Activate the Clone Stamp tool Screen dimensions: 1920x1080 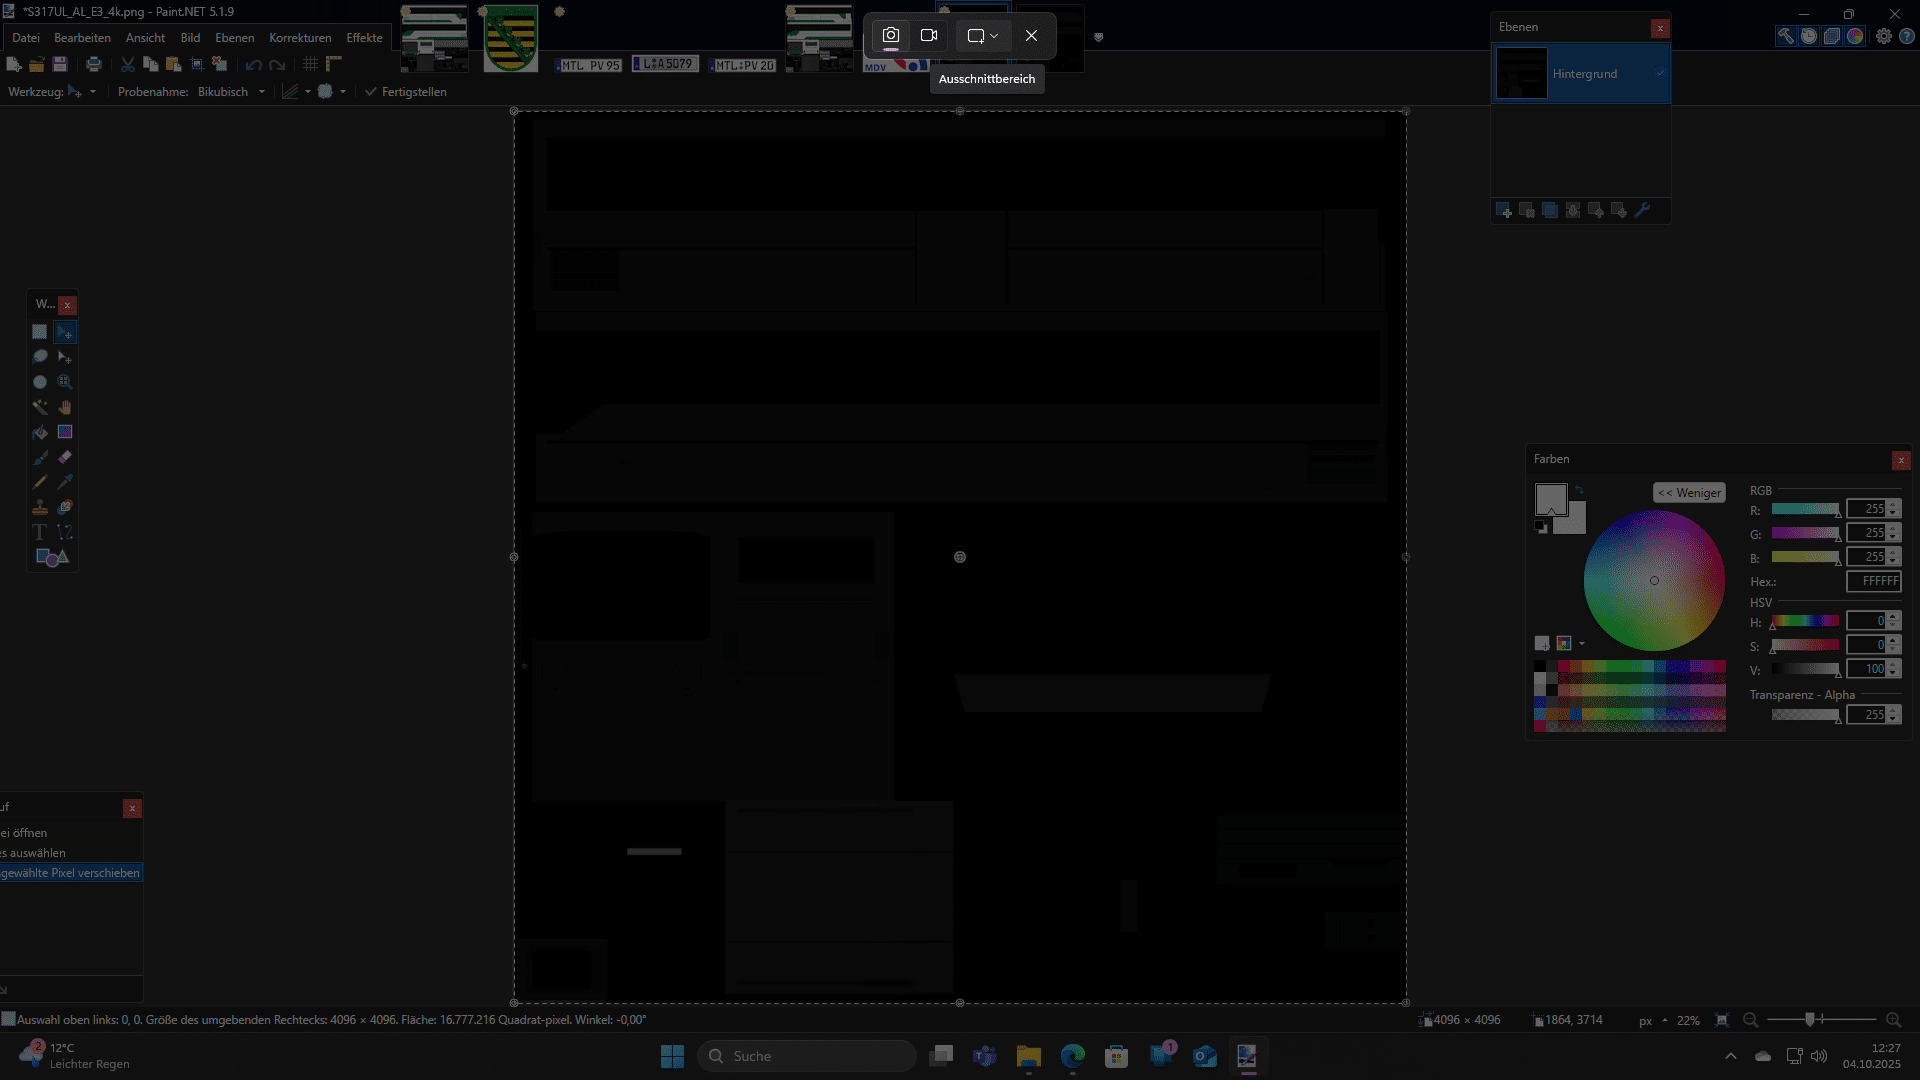click(x=40, y=507)
